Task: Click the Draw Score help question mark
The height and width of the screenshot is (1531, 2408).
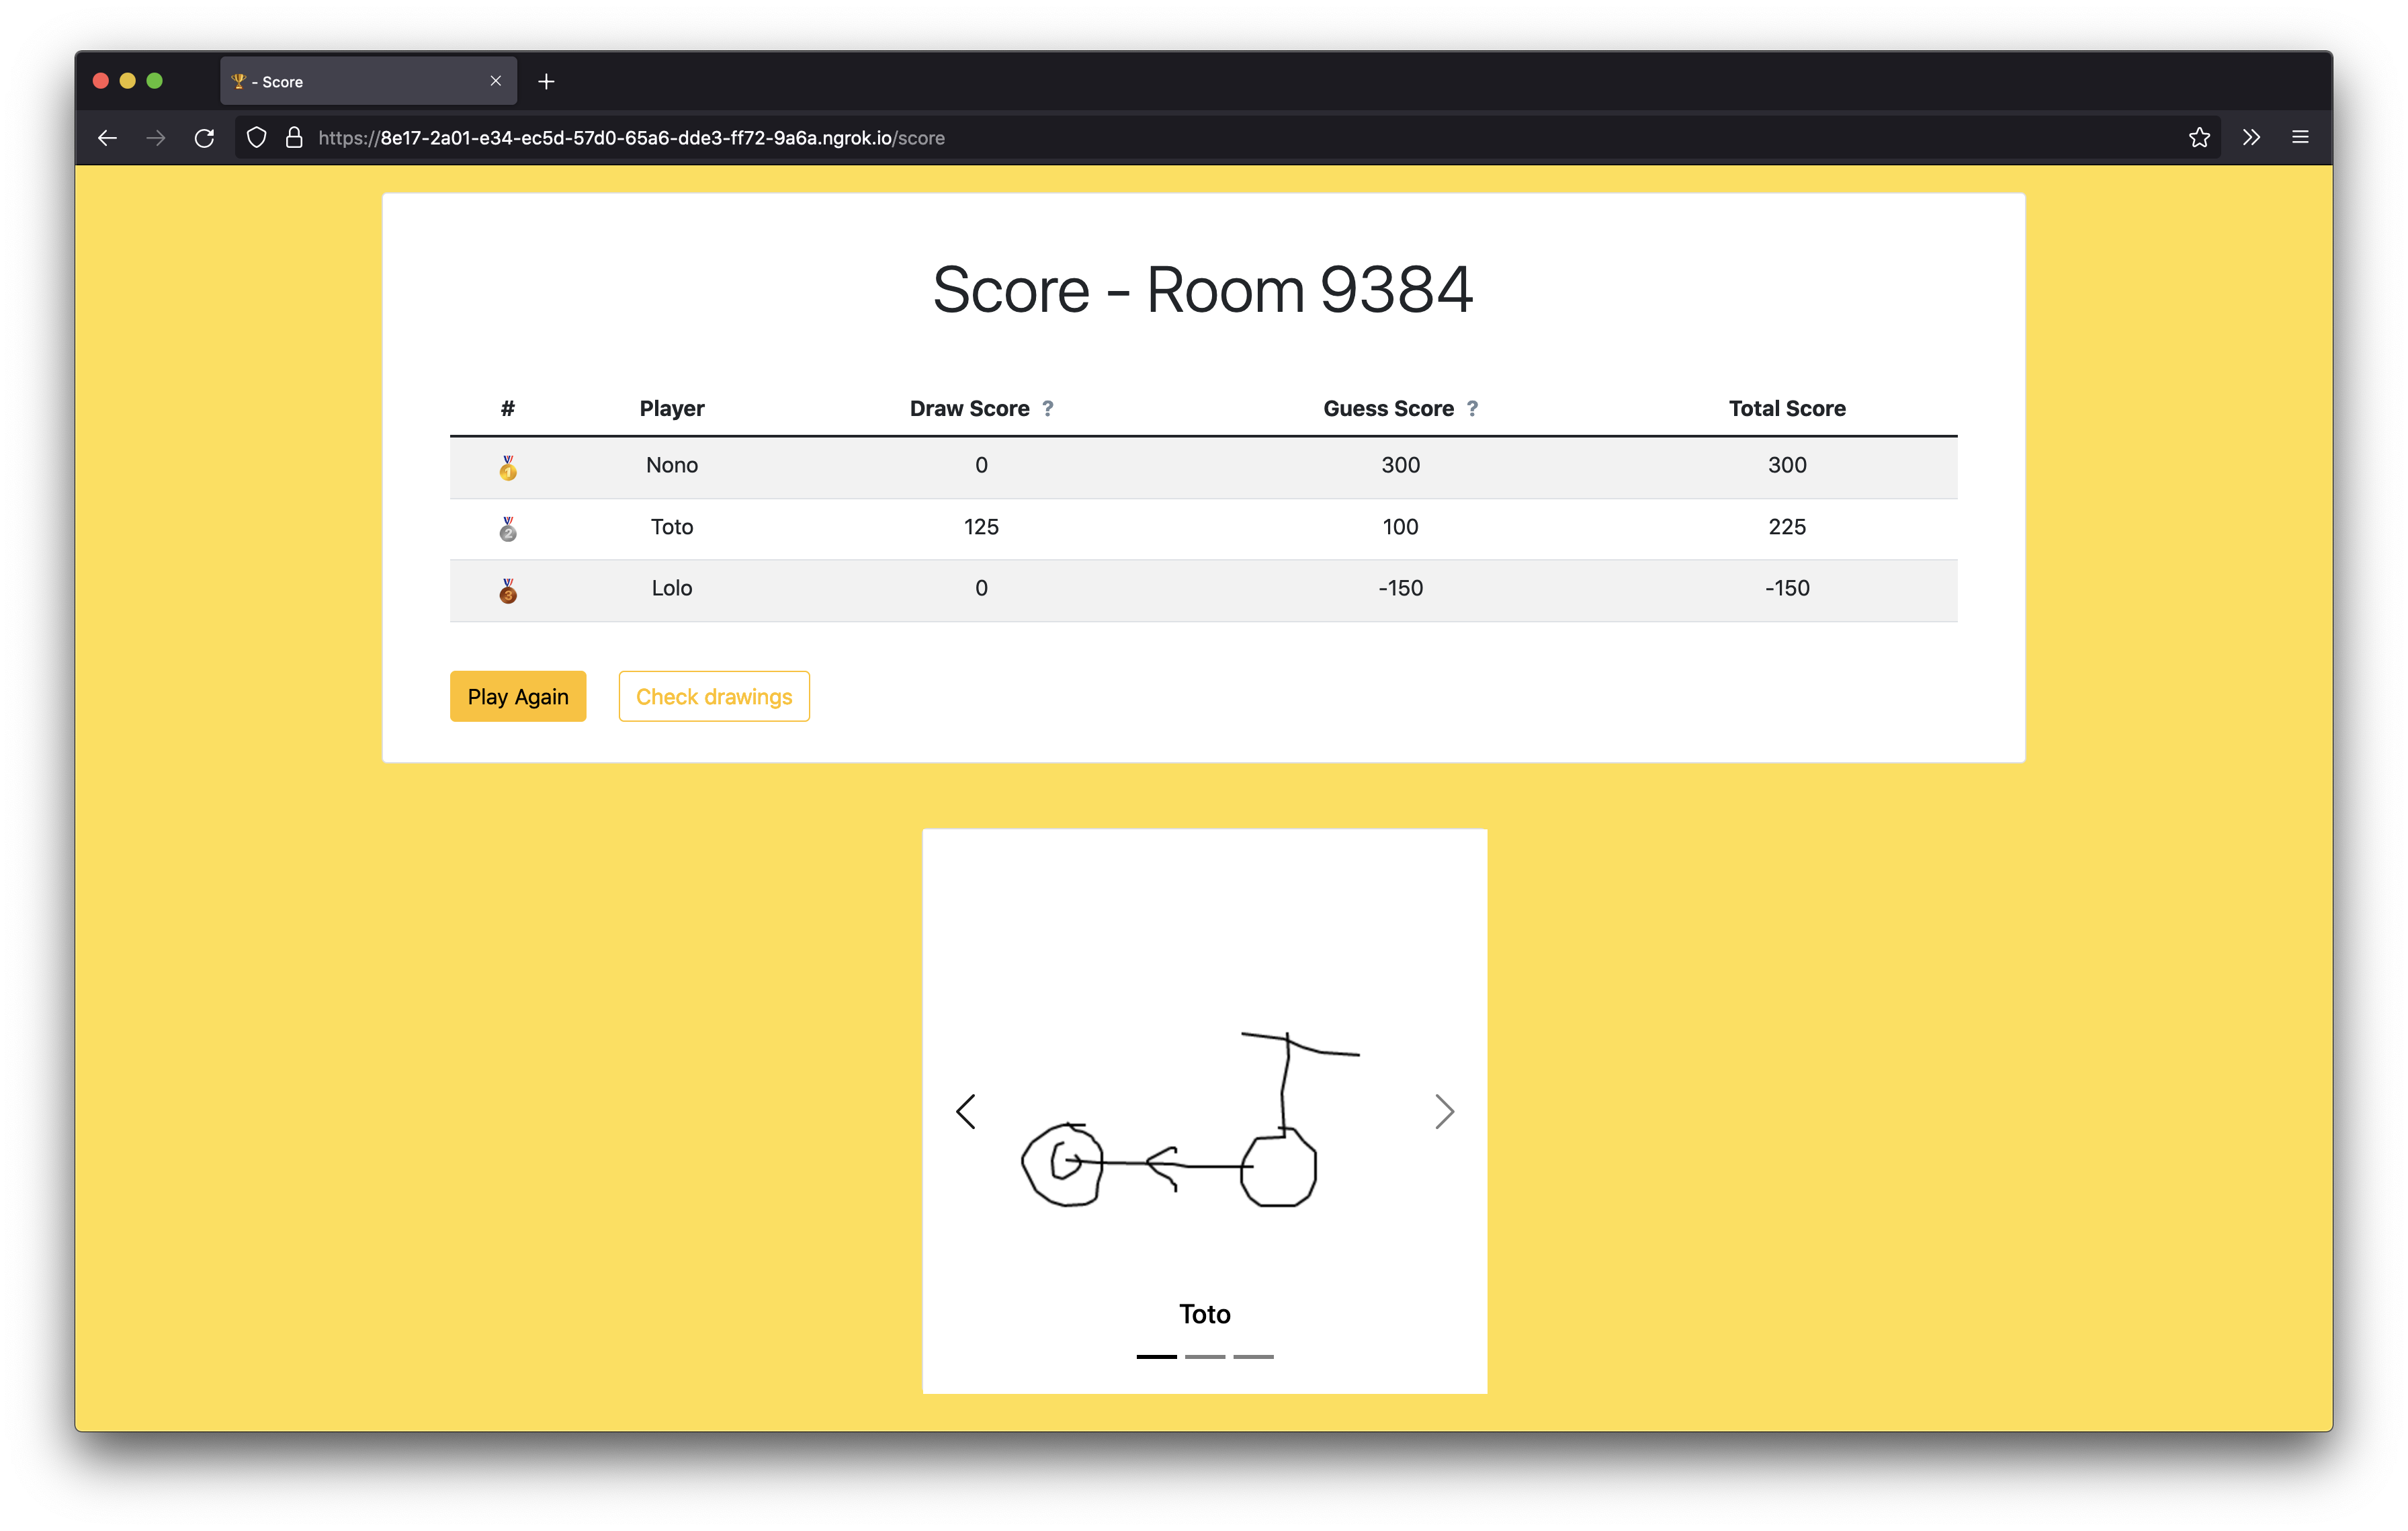Action: (1048, 408)
